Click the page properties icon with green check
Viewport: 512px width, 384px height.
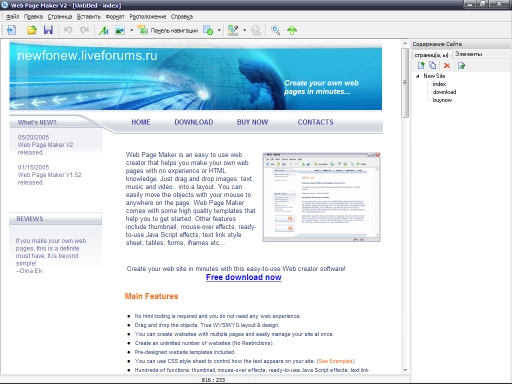coord(461,65)
